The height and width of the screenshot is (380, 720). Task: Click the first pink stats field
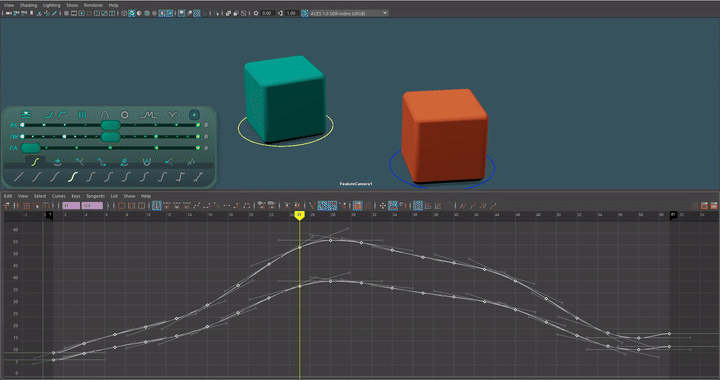pos(71,206)
